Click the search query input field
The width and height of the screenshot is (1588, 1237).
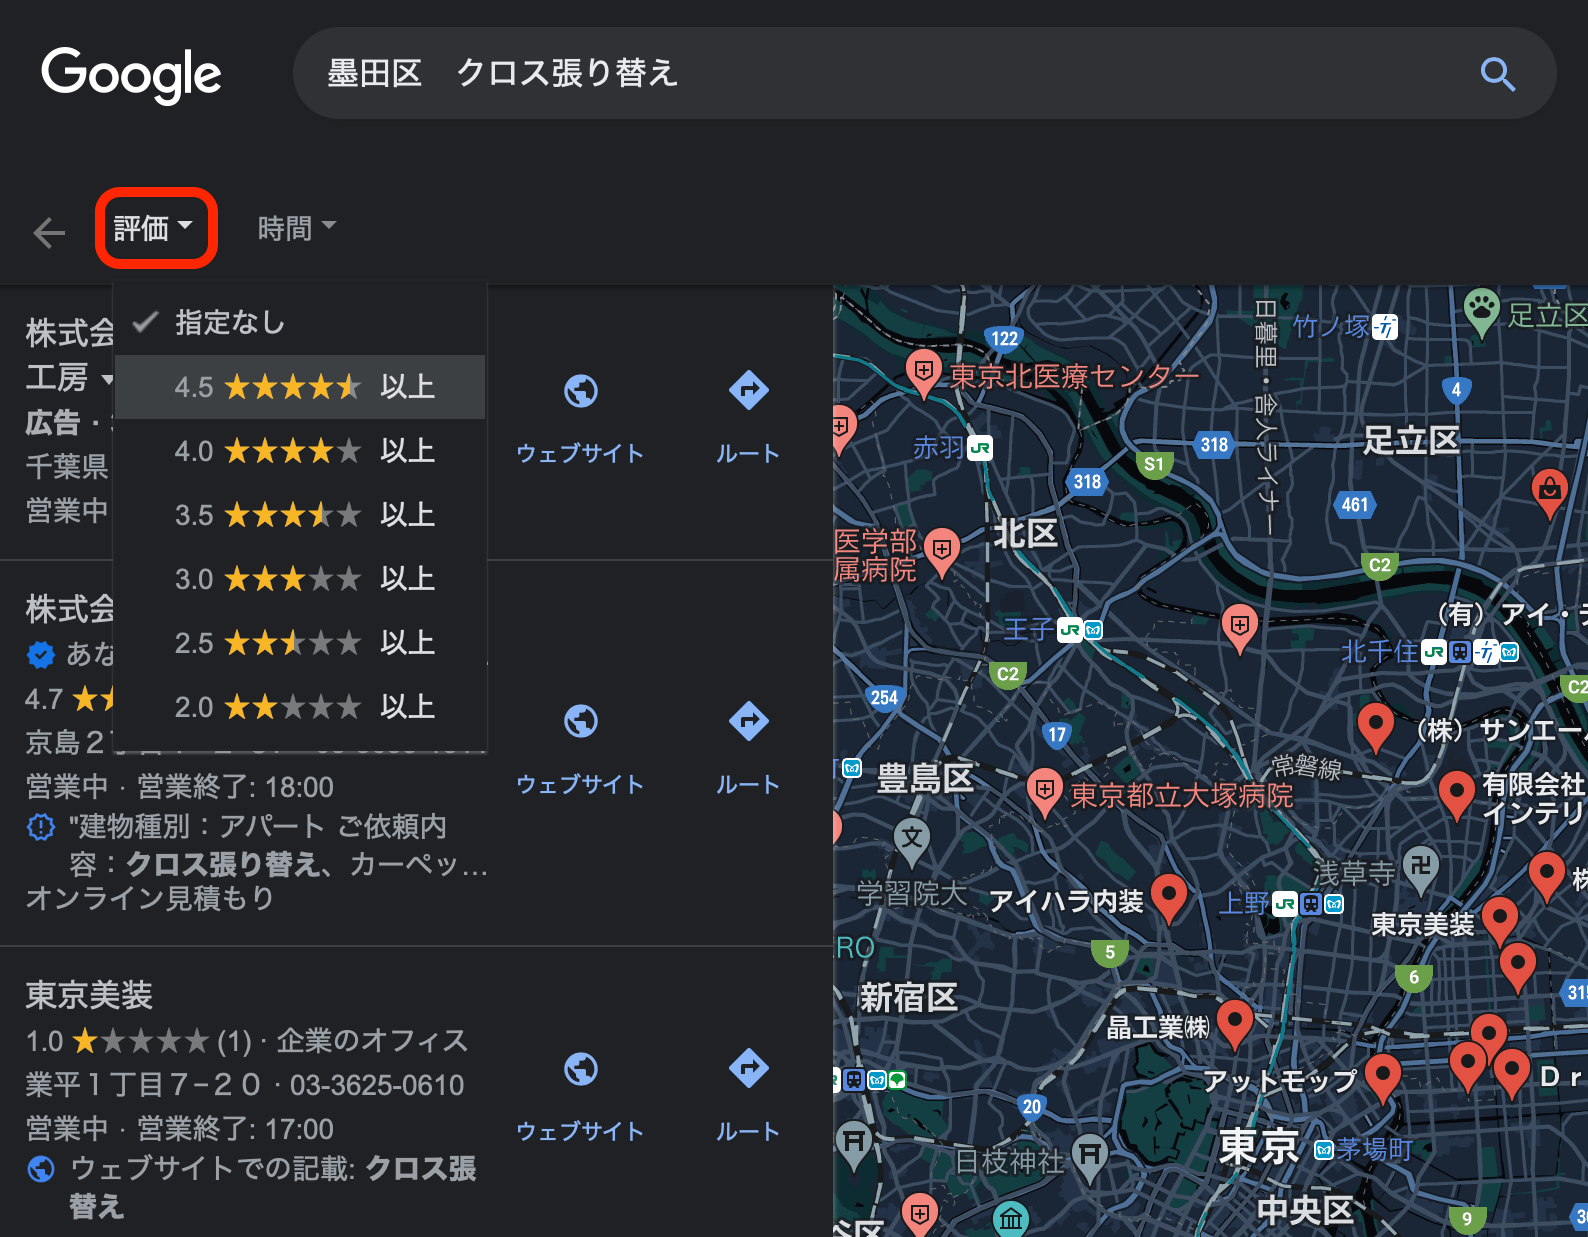coord(880,73)
